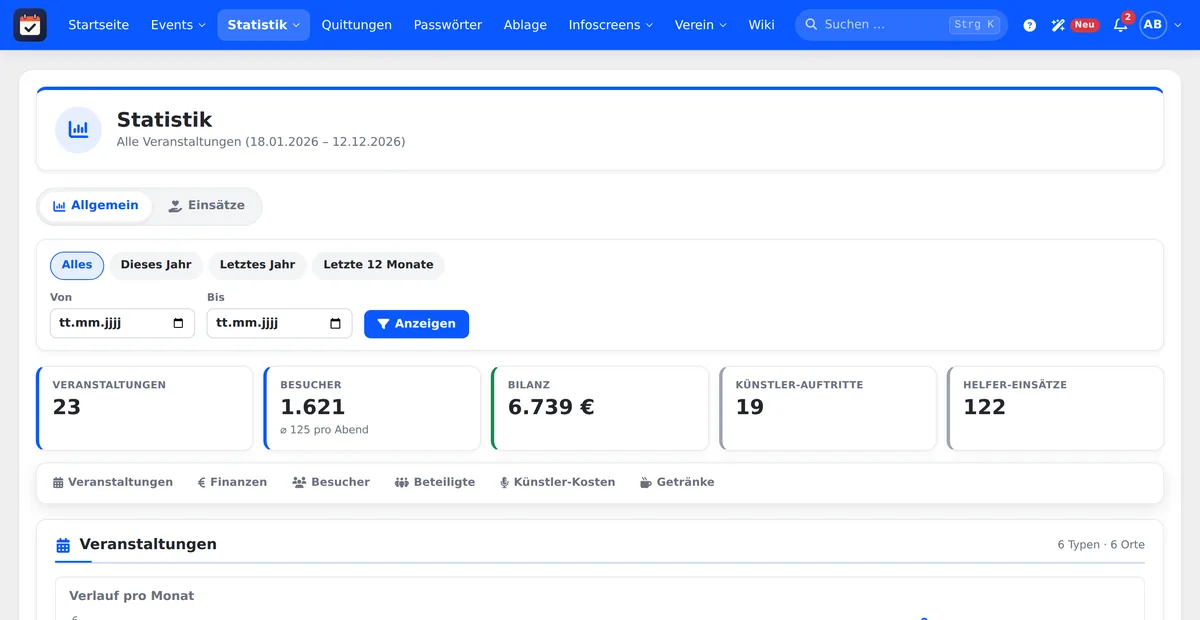Click the Künstler-Auftritte 19 card
1200x620 pixels.
(x=828, y=408)
